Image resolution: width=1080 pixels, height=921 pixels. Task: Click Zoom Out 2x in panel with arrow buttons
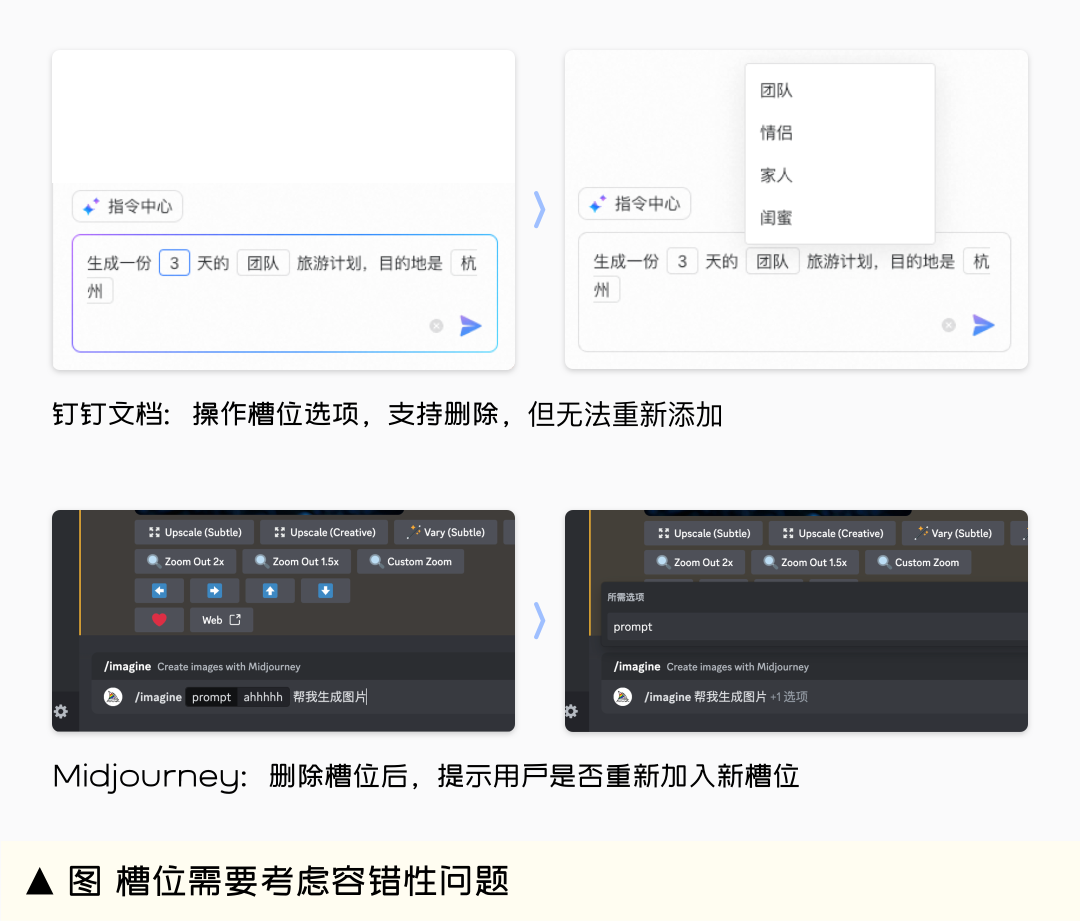[x=185, y=561]
